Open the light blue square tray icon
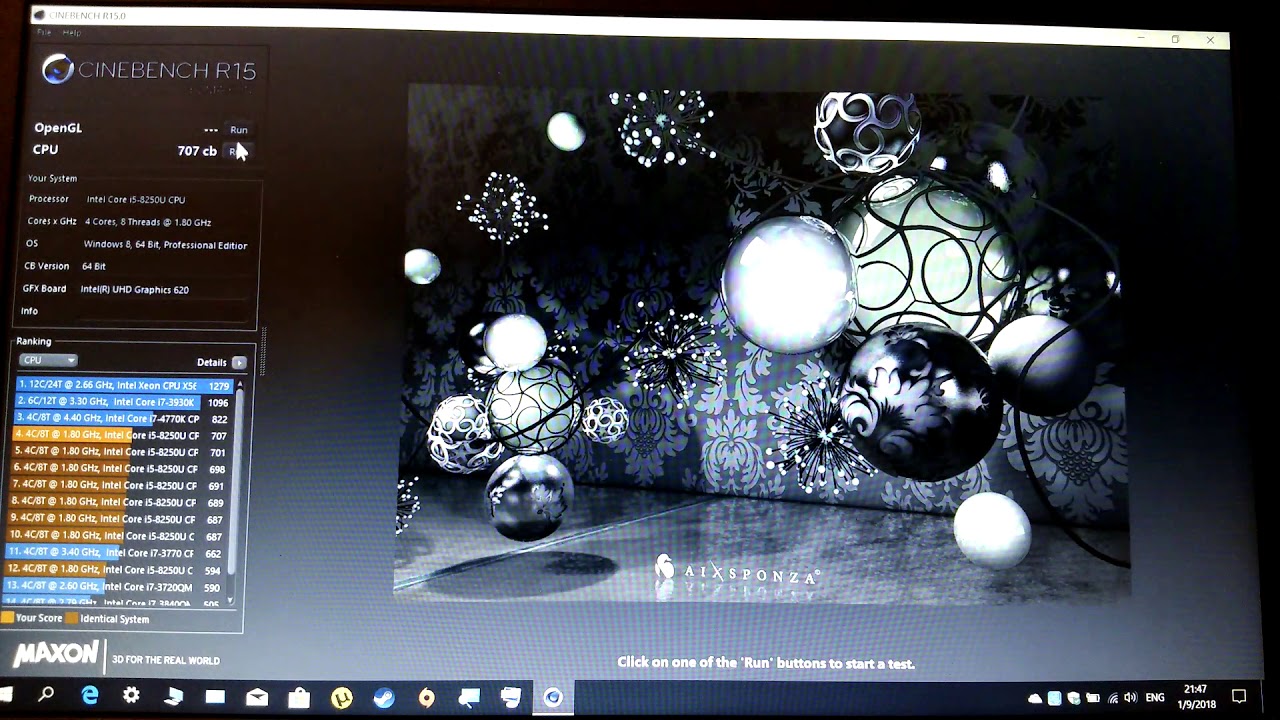This screenshot has height=720, width=1280. (x=1055, y=698)
